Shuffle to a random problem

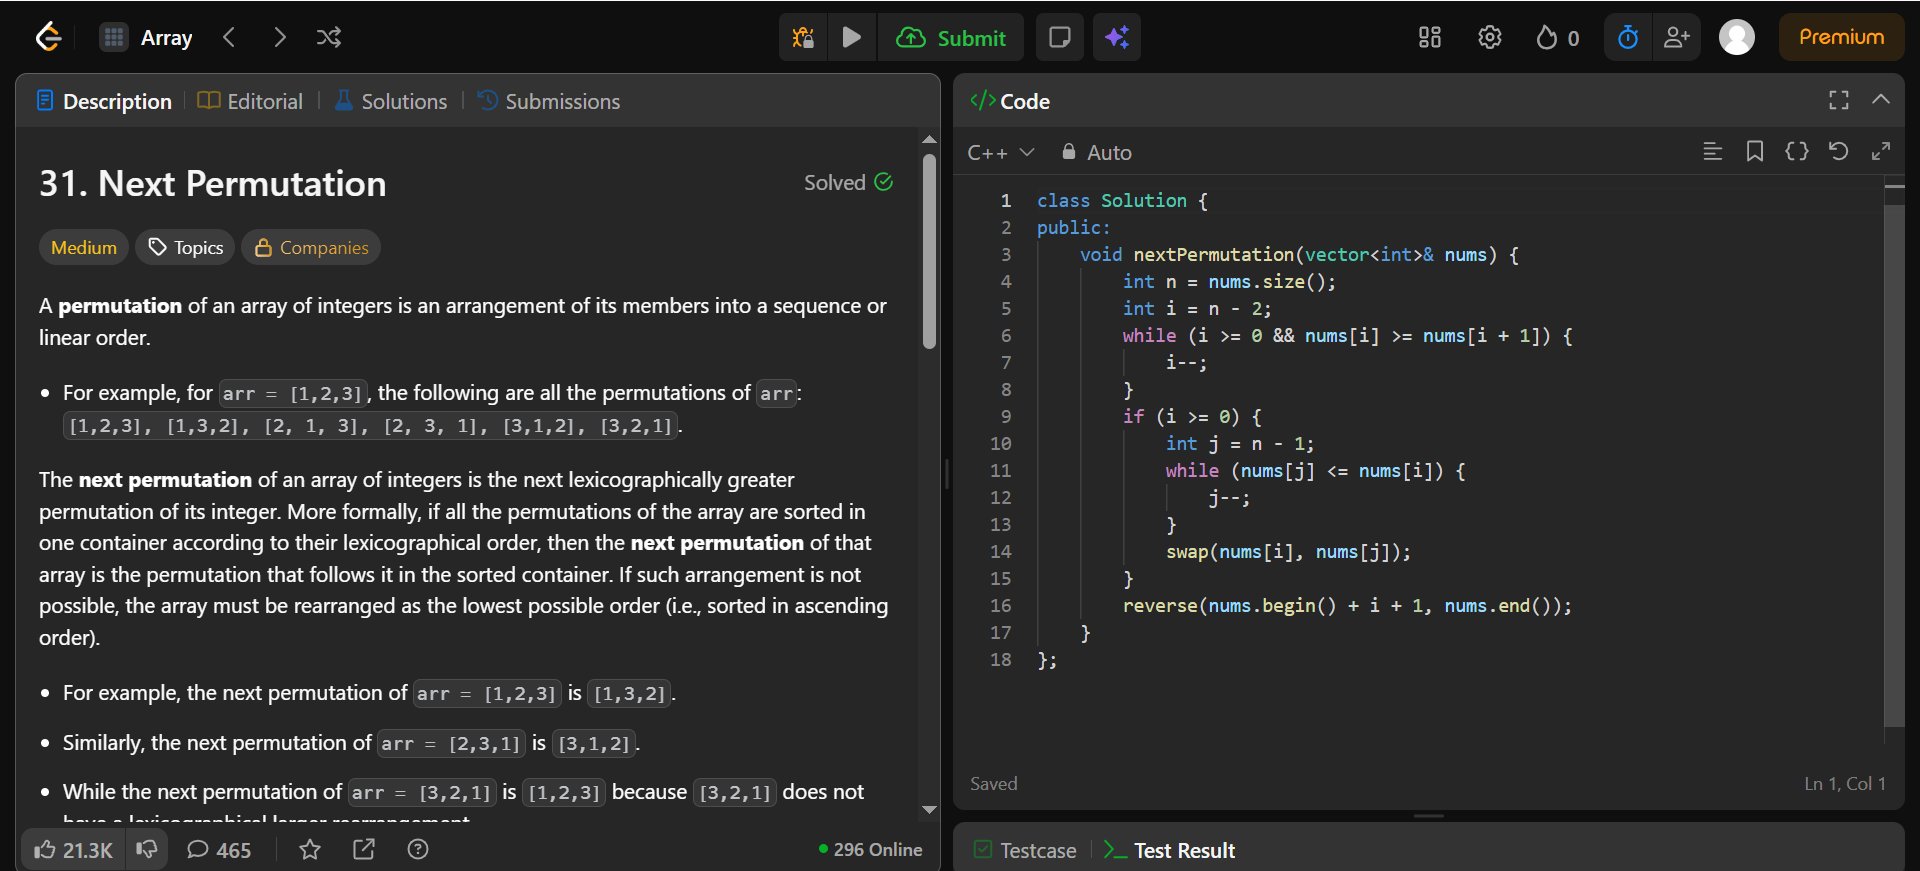coord(329,38)
